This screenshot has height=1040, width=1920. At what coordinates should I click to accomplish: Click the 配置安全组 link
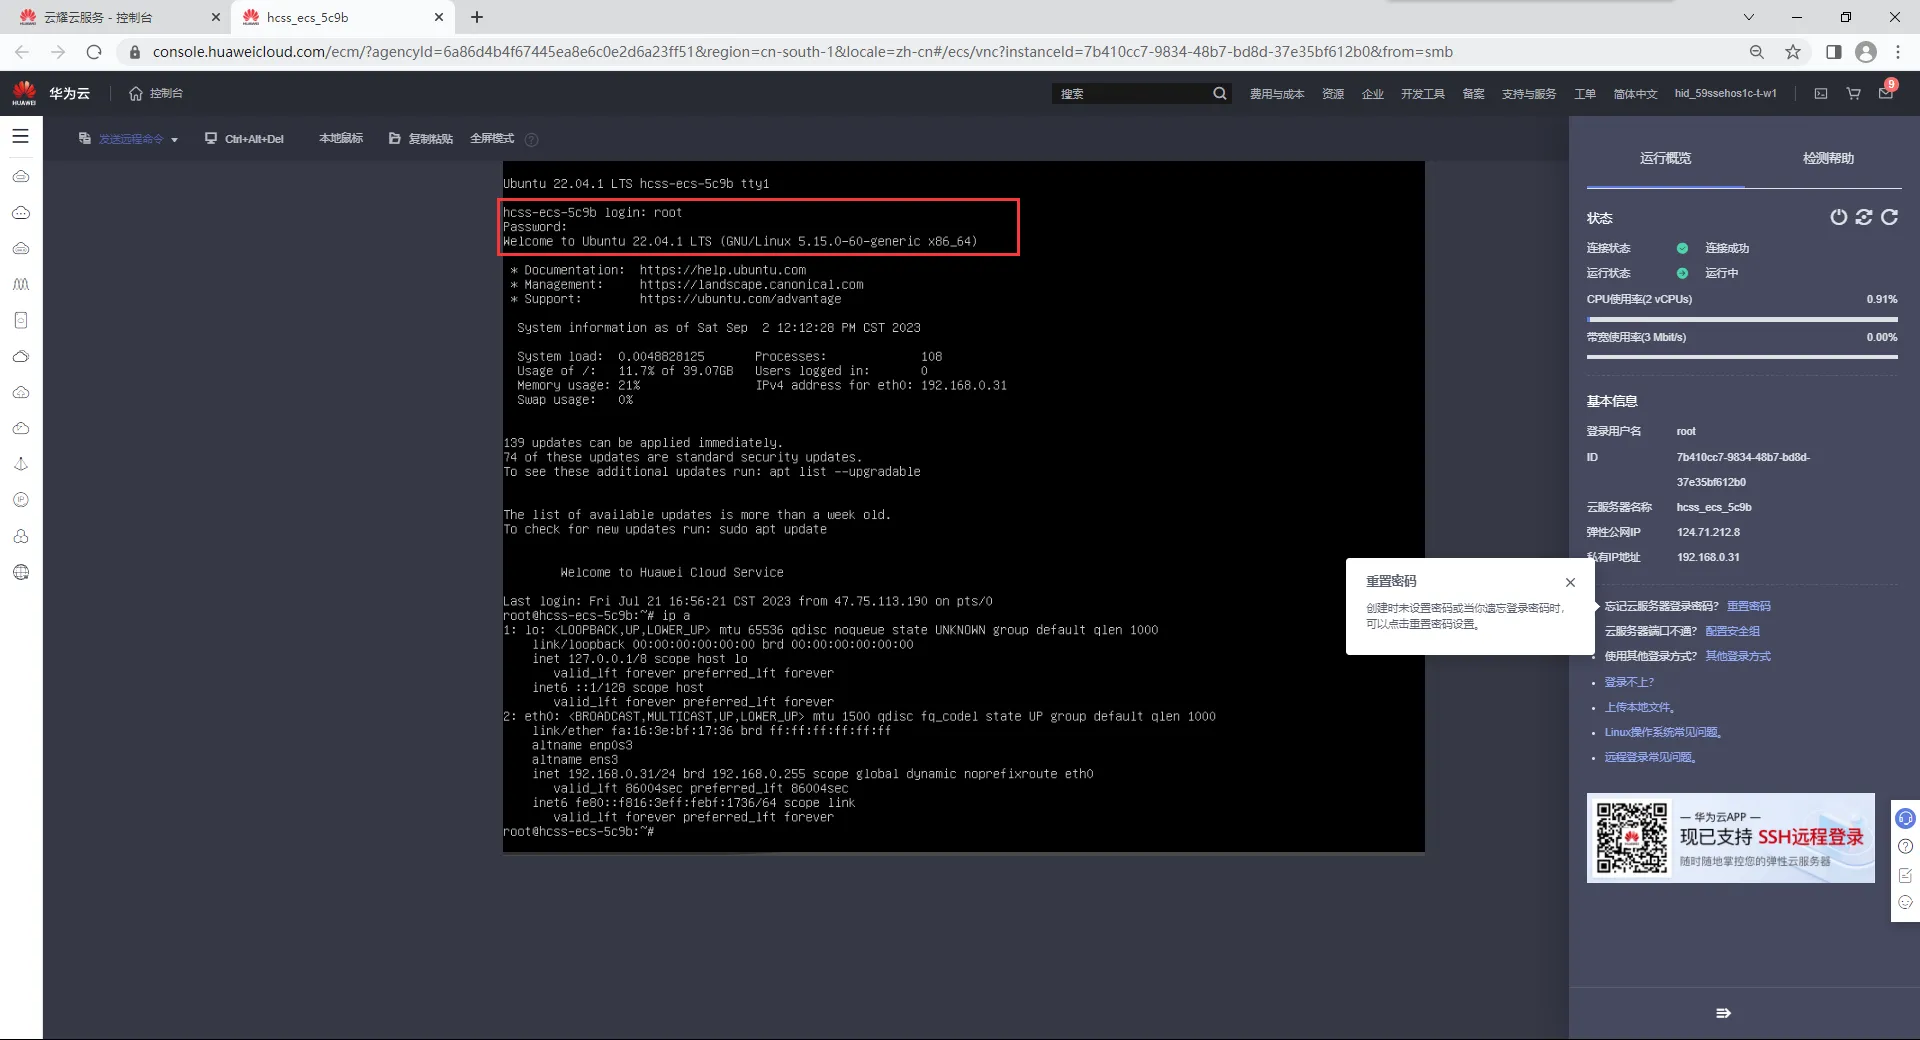coord(1733,631)
